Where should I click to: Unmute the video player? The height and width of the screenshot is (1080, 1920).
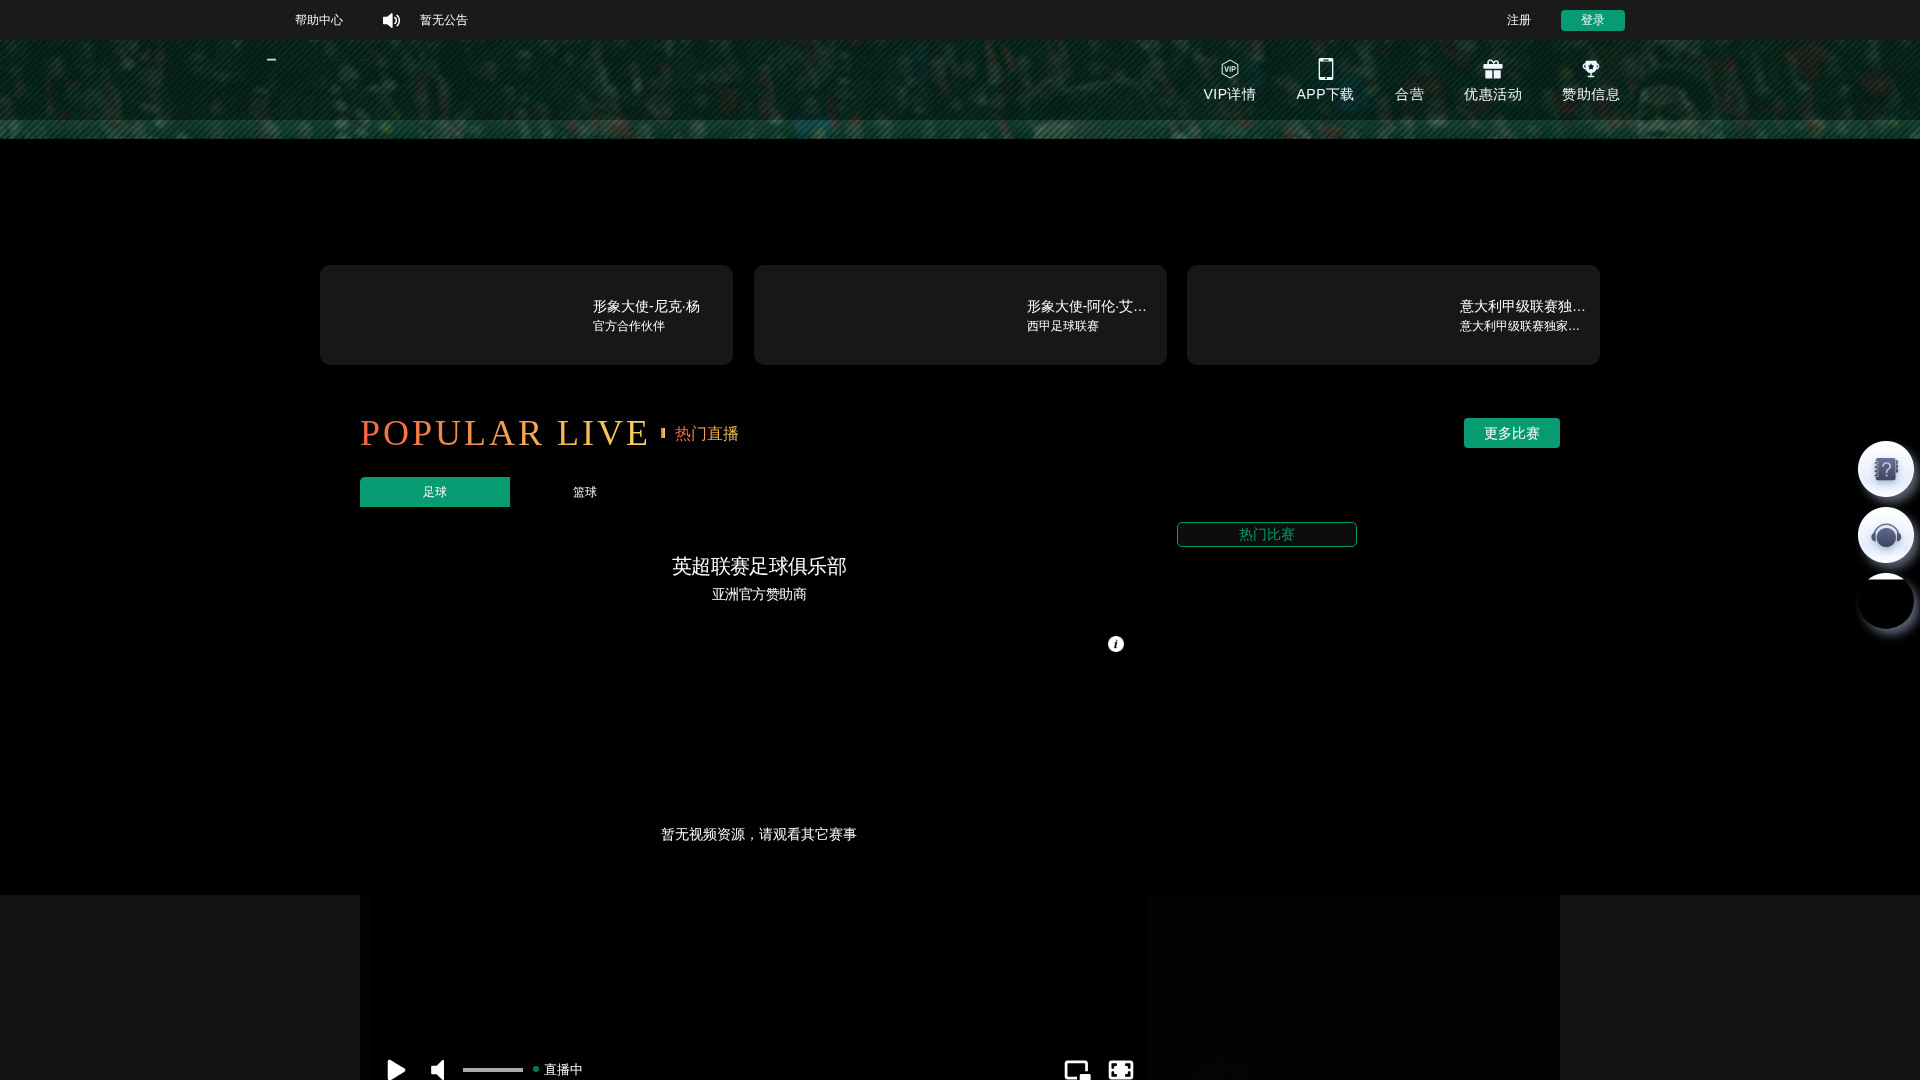438,1069
